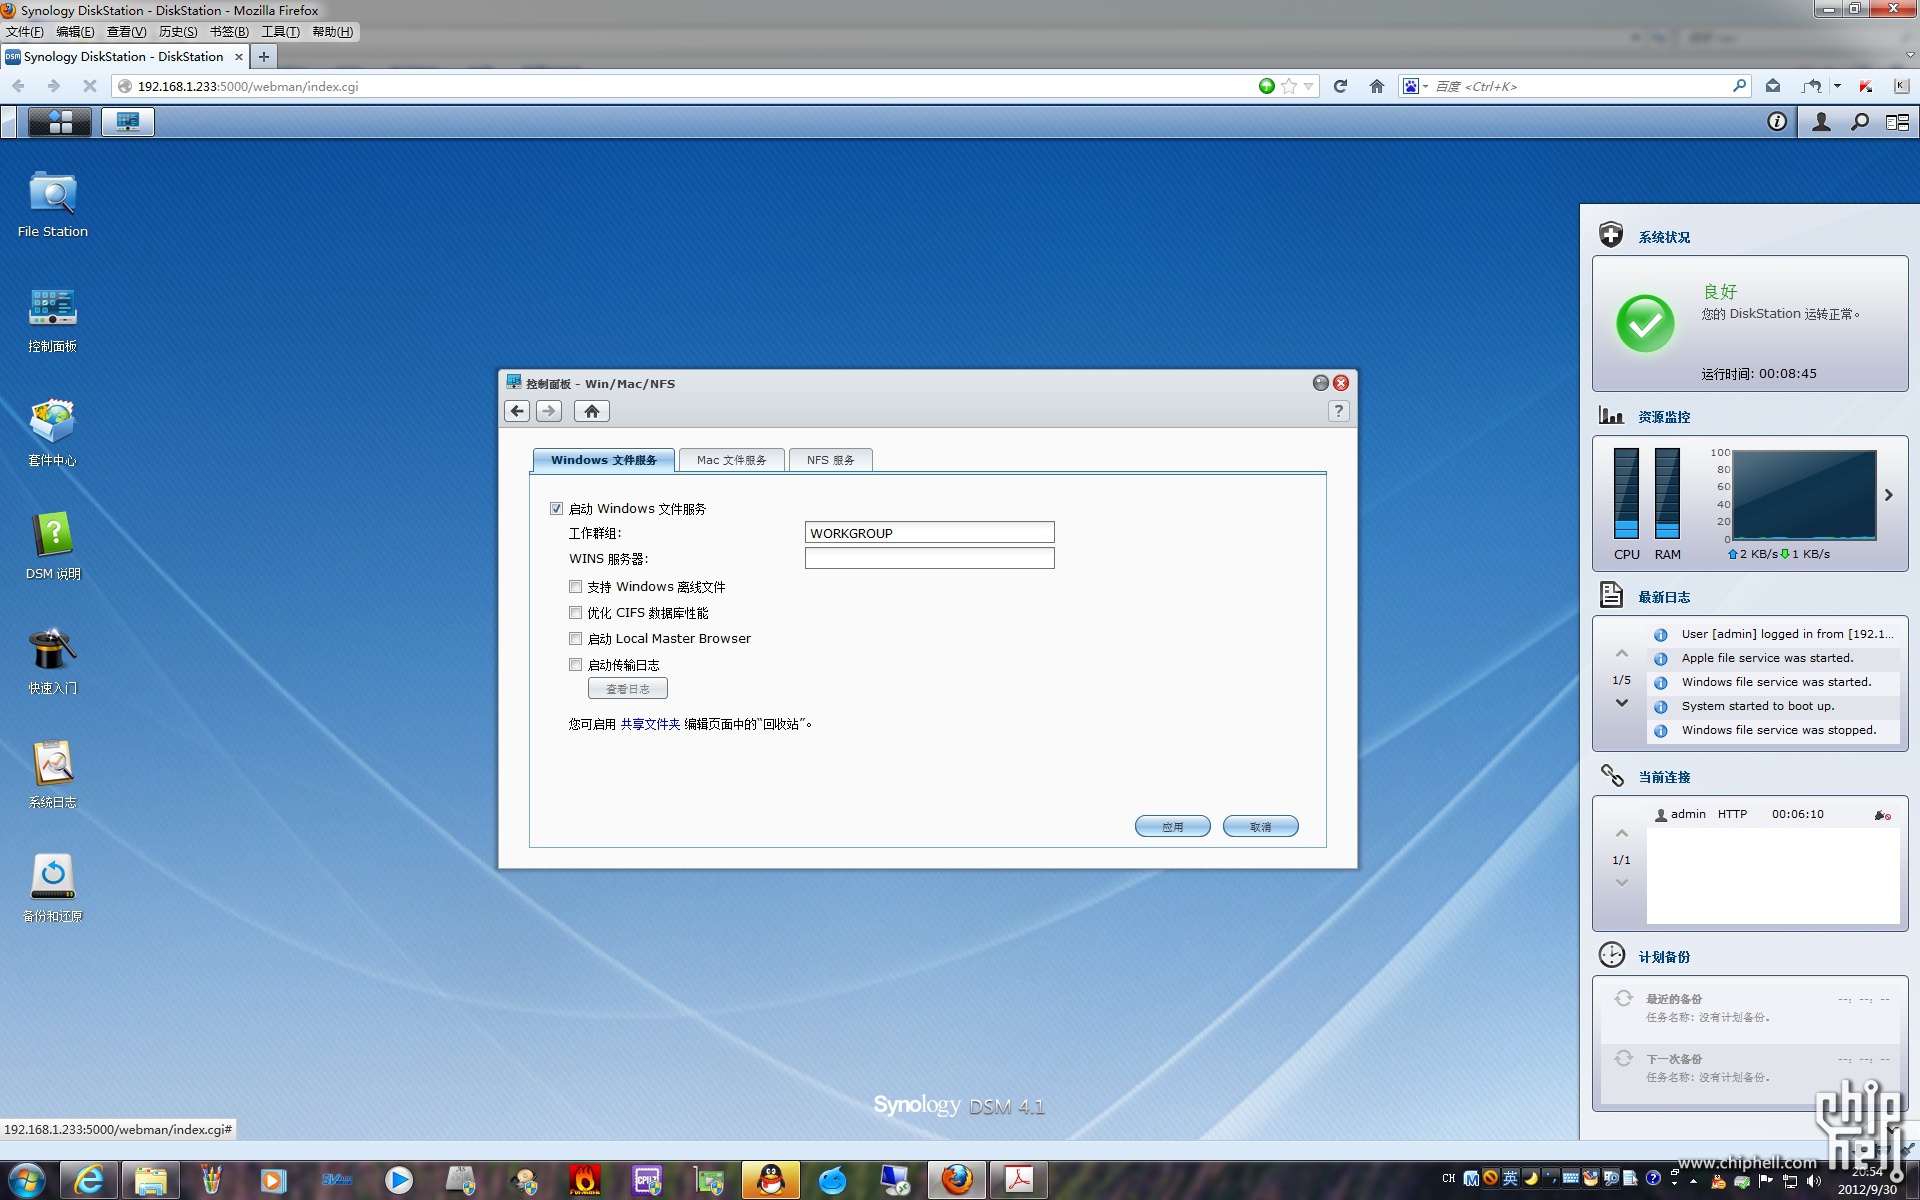The width and height of the screenshot is (1920, 1200).
Task: Click up chevron in 当前连接 widget
Action: (x=1622, y=833)
